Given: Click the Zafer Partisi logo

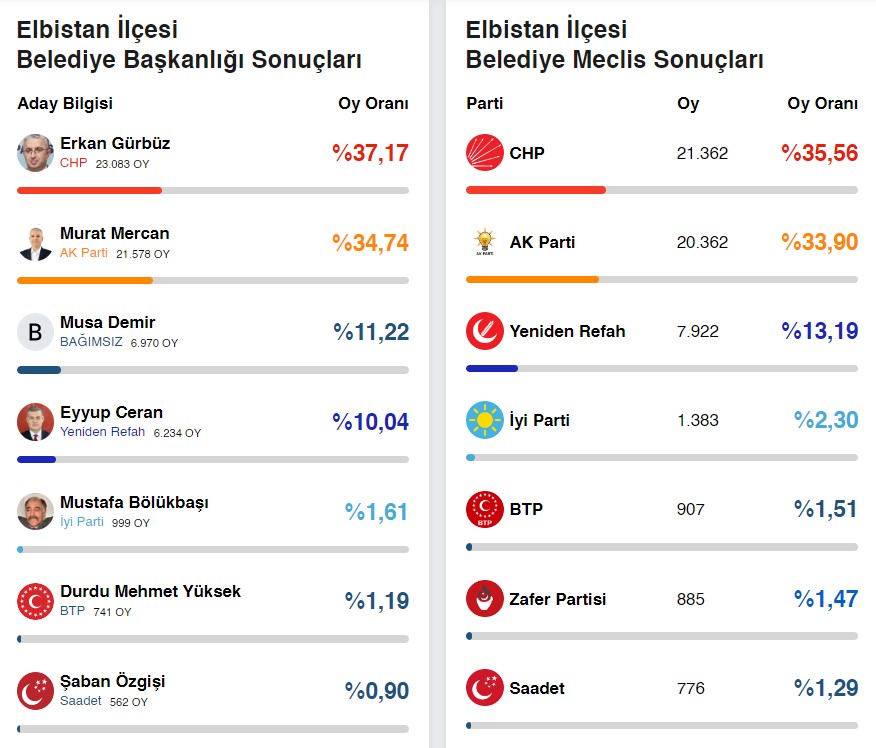Looking at the screenshot, I should tap(485, 599).
